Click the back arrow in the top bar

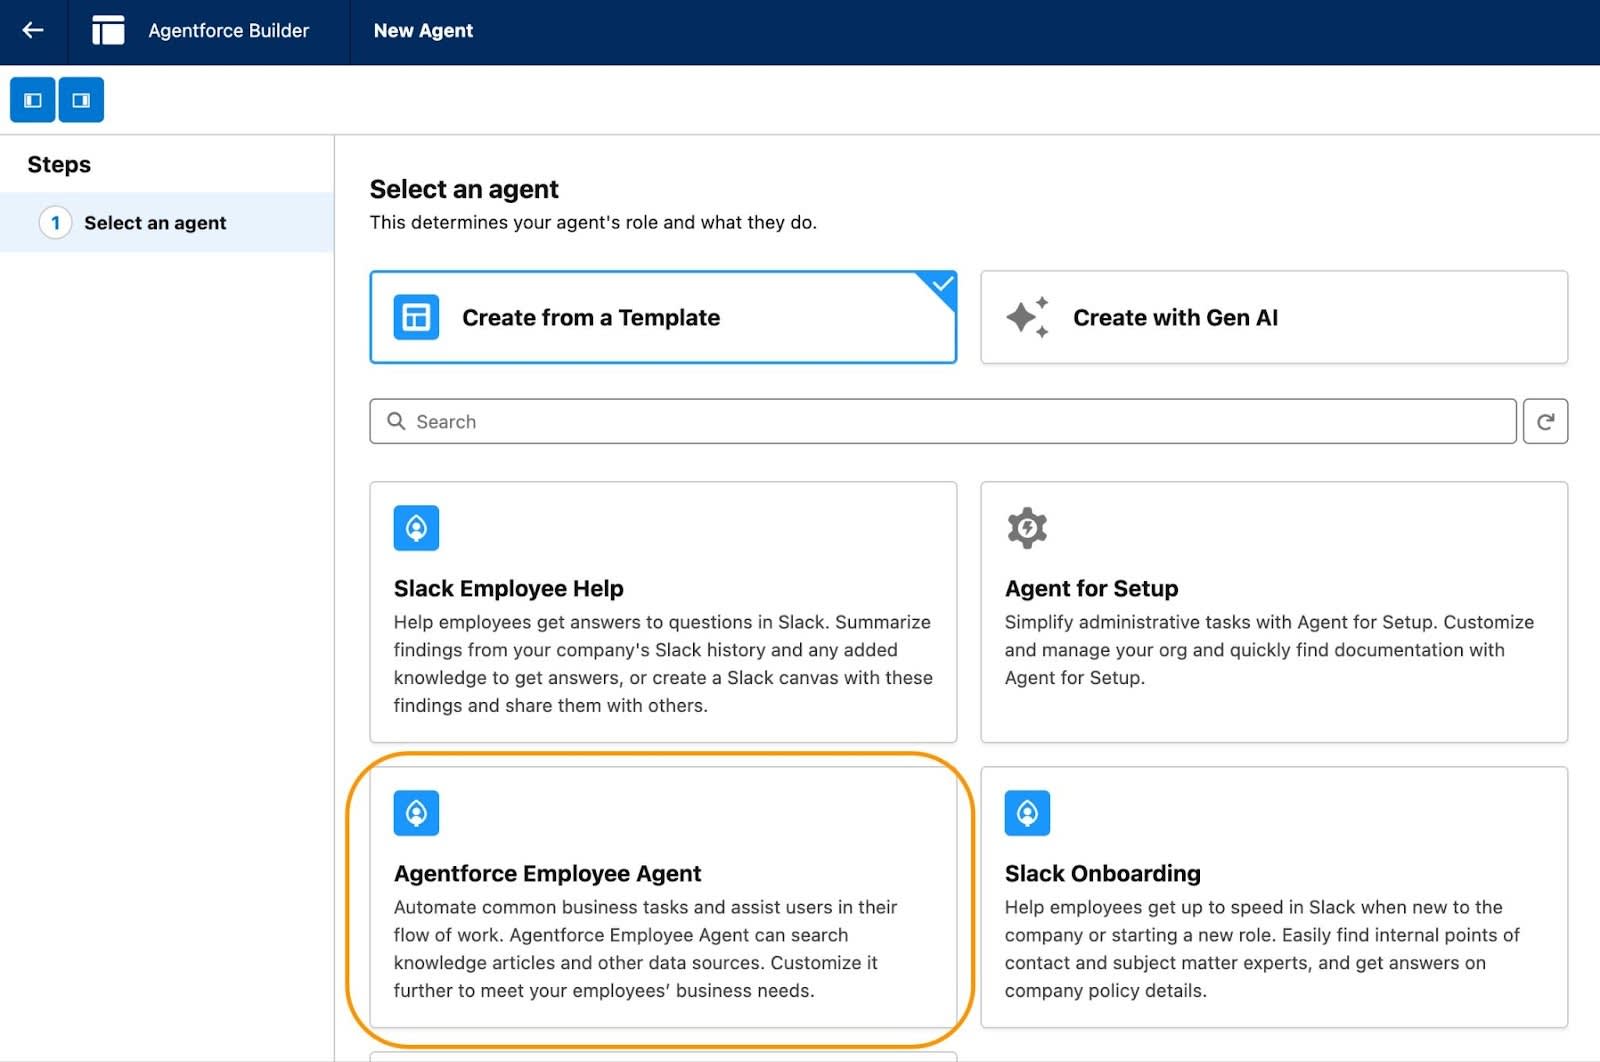tap(31, 30)
